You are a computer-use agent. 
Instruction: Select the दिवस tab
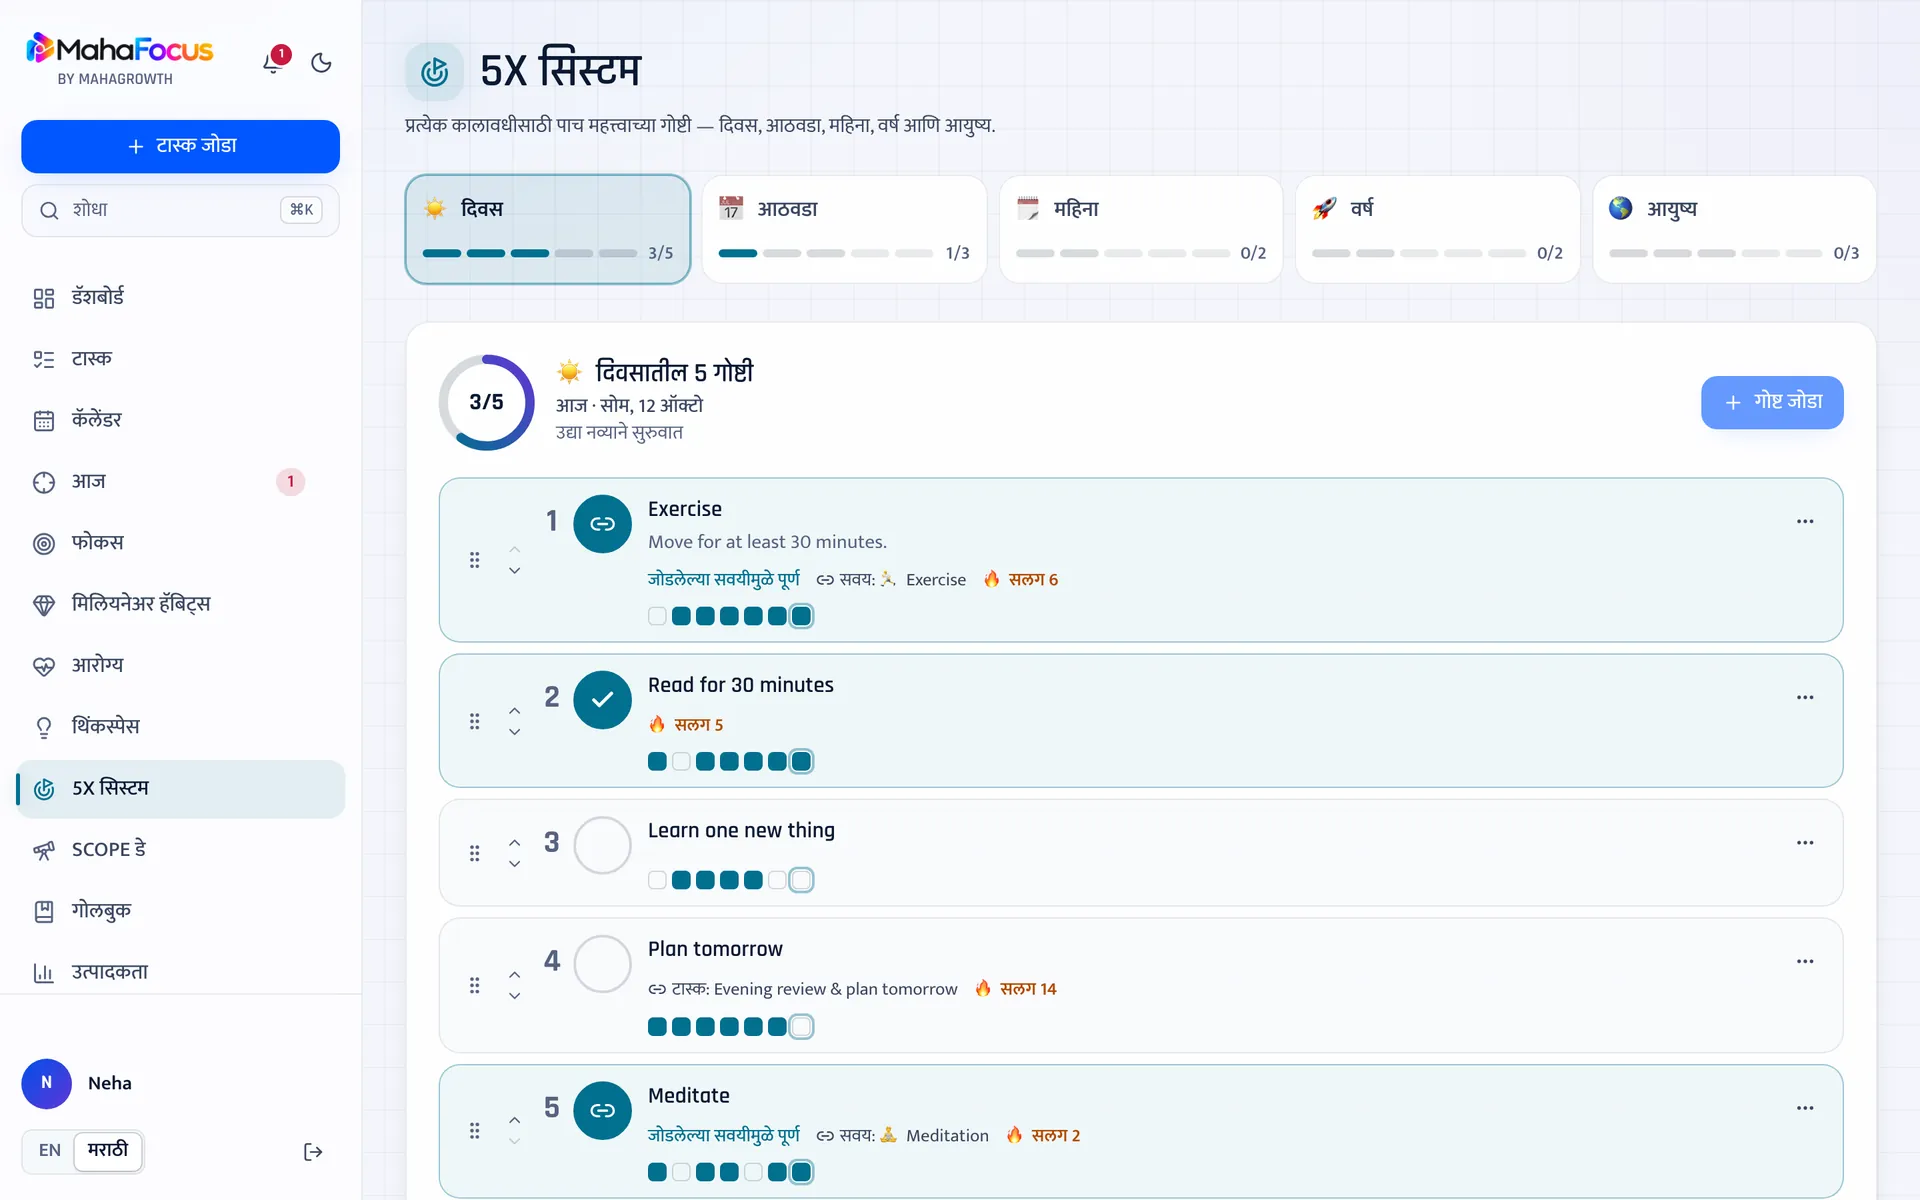(548, 229)
